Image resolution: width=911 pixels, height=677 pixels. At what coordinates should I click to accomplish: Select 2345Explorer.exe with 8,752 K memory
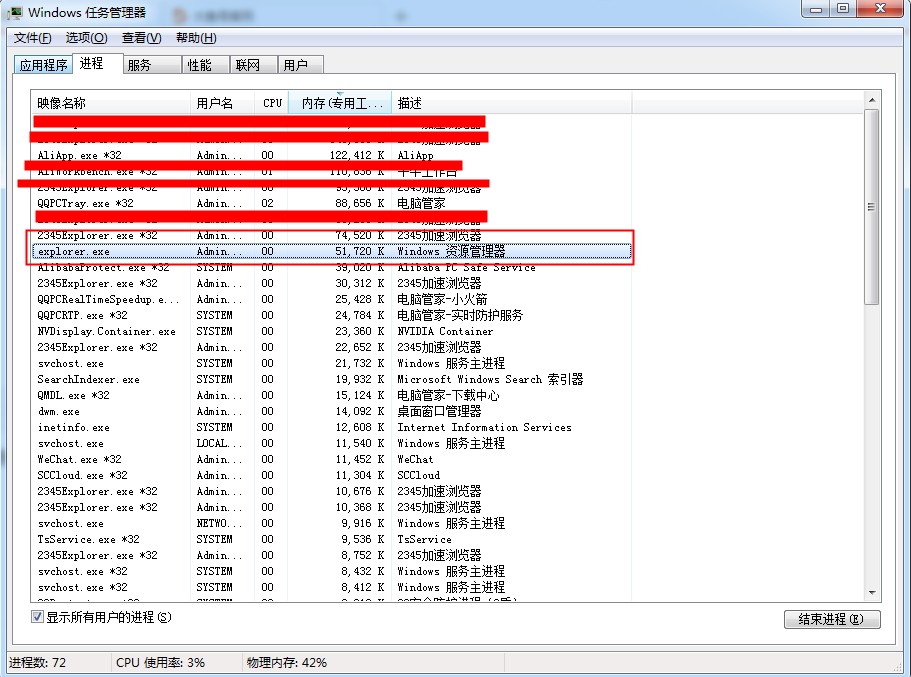point(331,555)
